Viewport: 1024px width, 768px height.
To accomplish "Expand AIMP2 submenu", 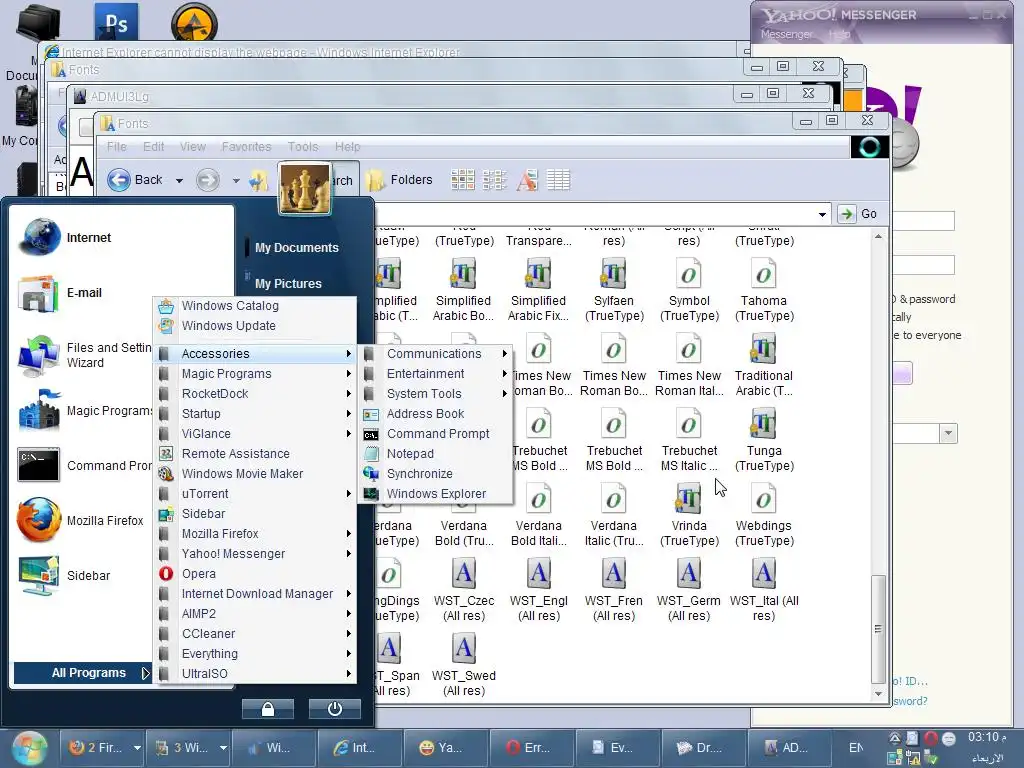I will point(255,614).
